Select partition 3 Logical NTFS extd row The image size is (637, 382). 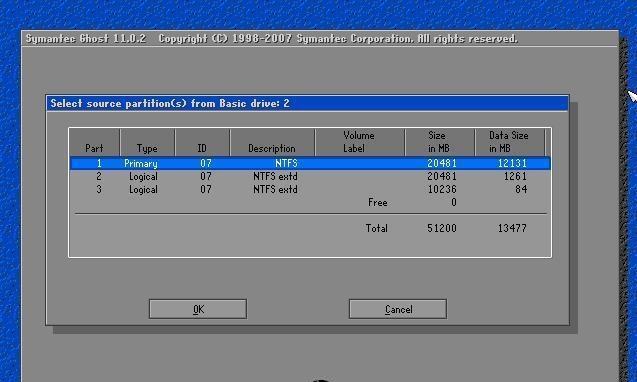click(x=310, y=189)
